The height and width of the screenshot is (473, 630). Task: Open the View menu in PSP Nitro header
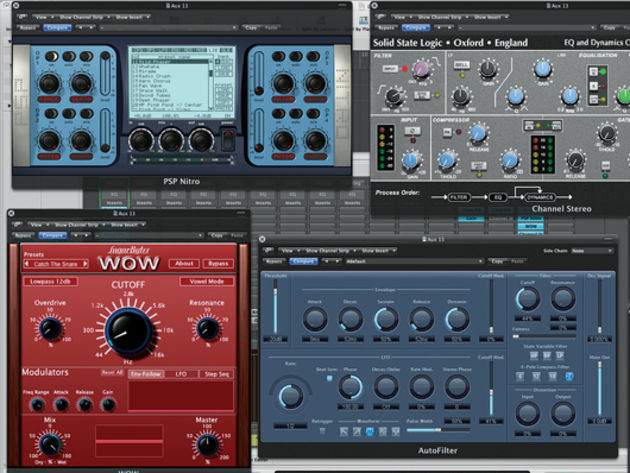click(44, 17)
